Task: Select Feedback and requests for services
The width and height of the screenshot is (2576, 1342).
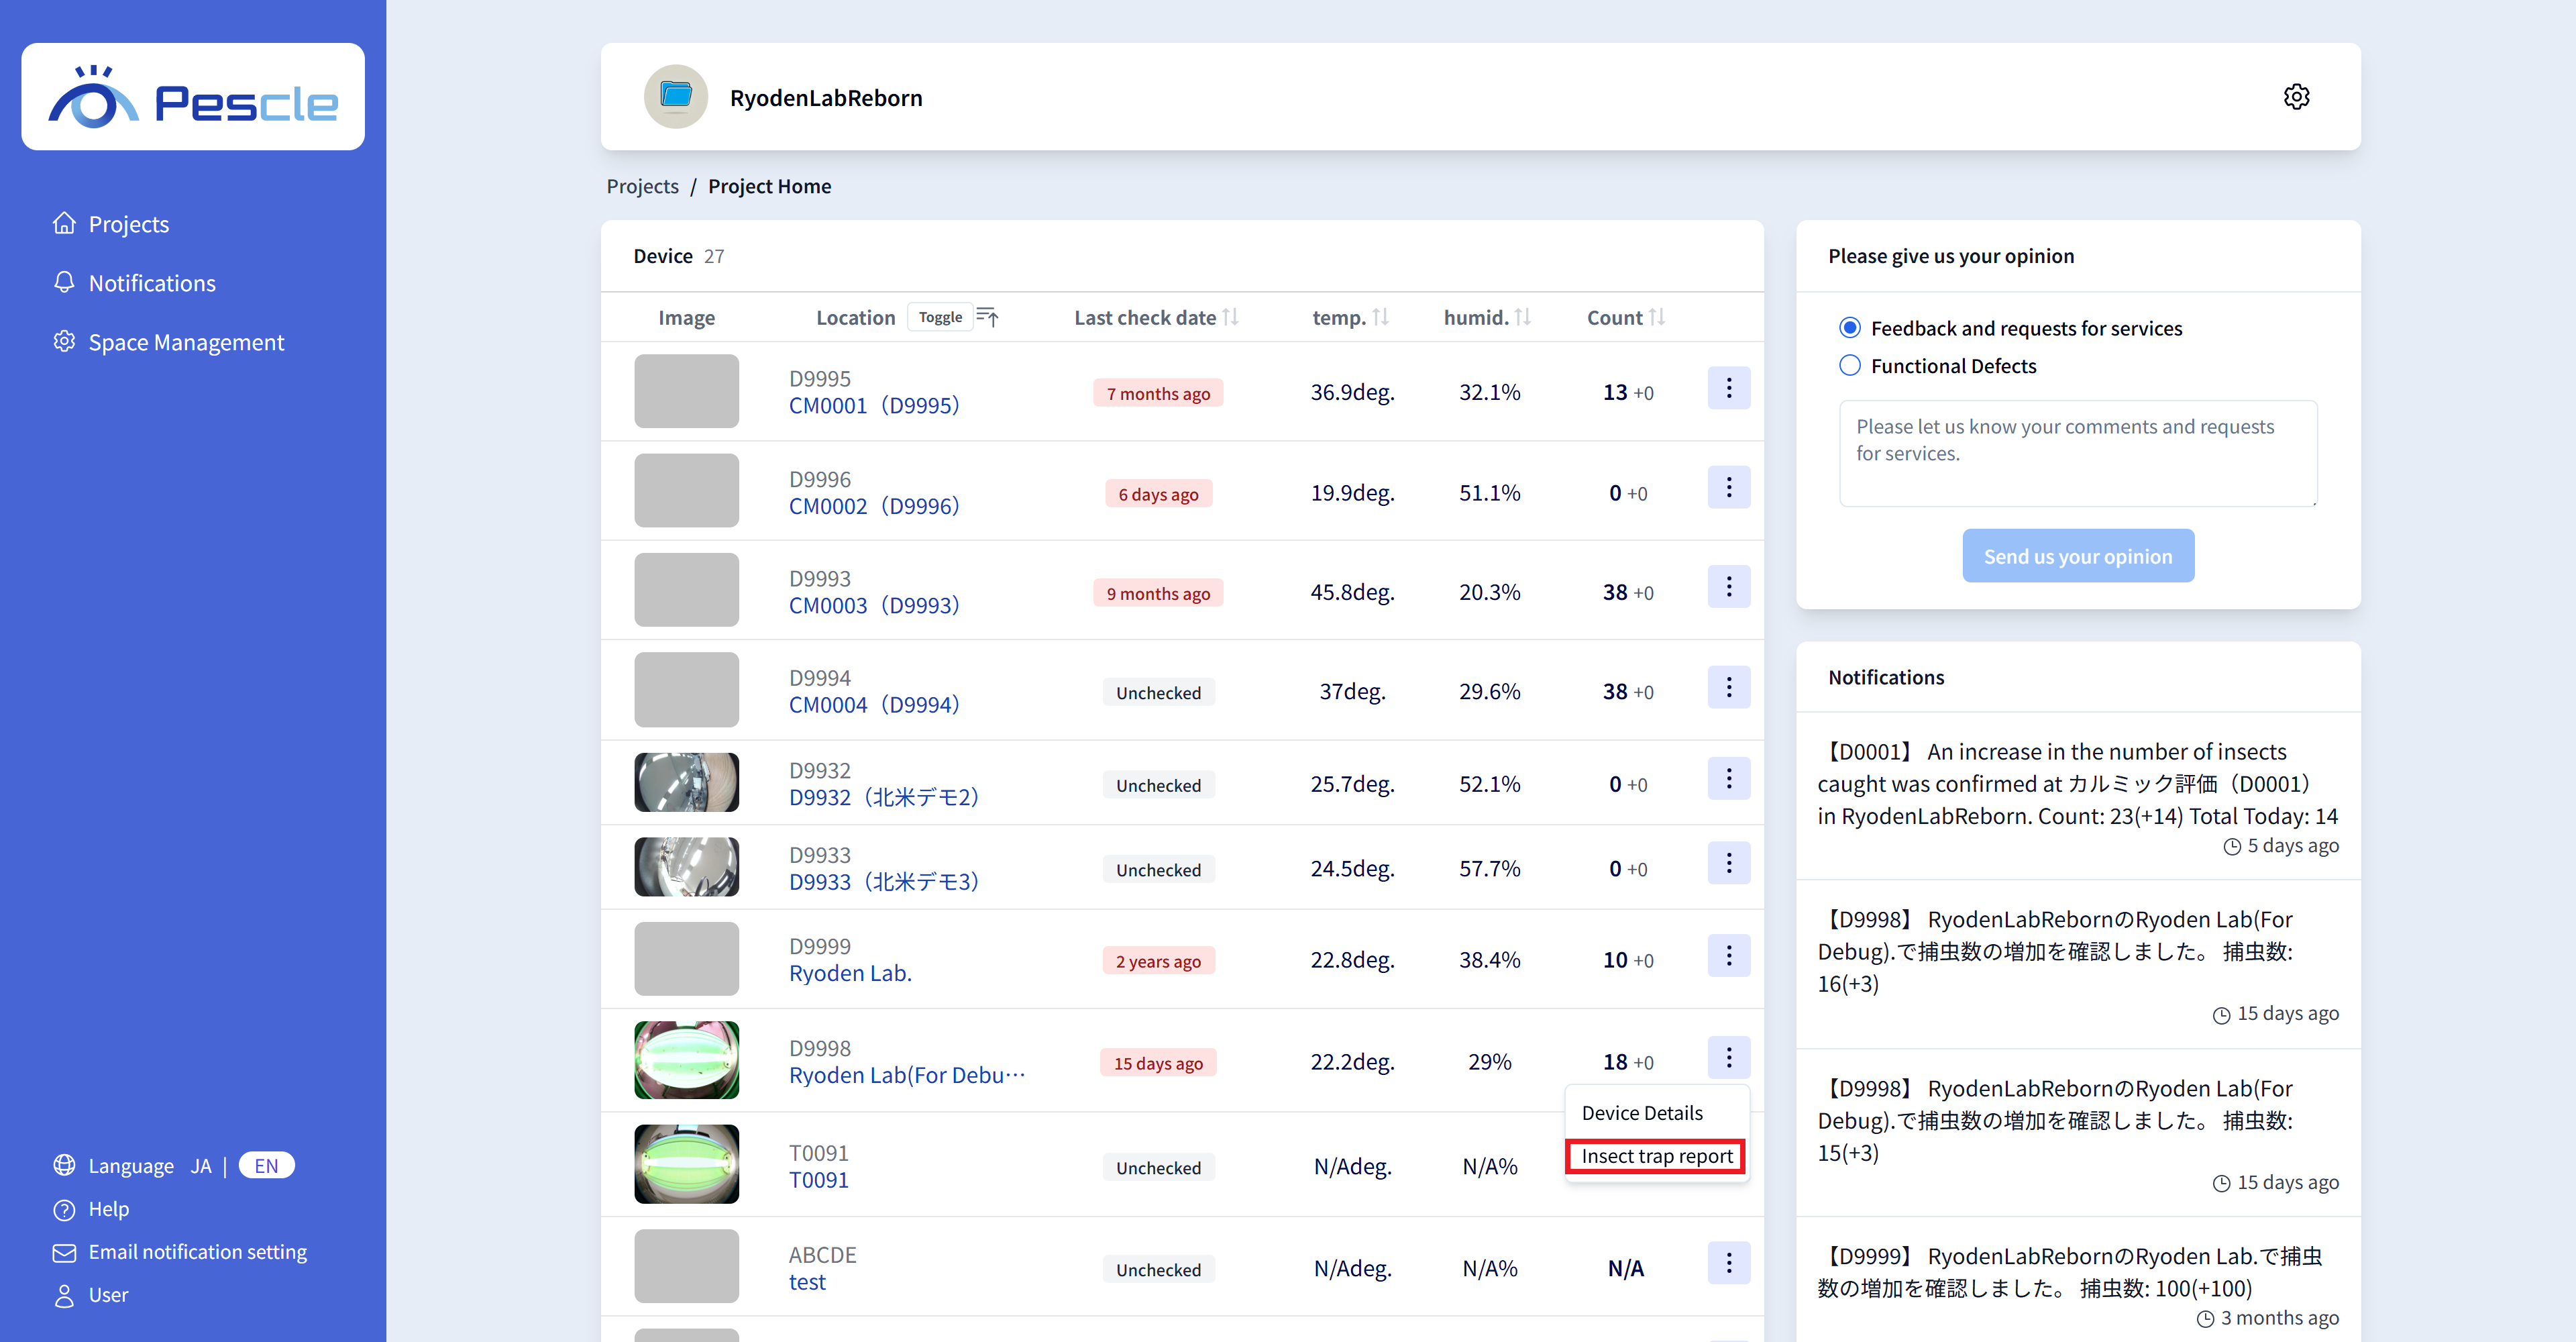Action: click(x=1850, y=328)
